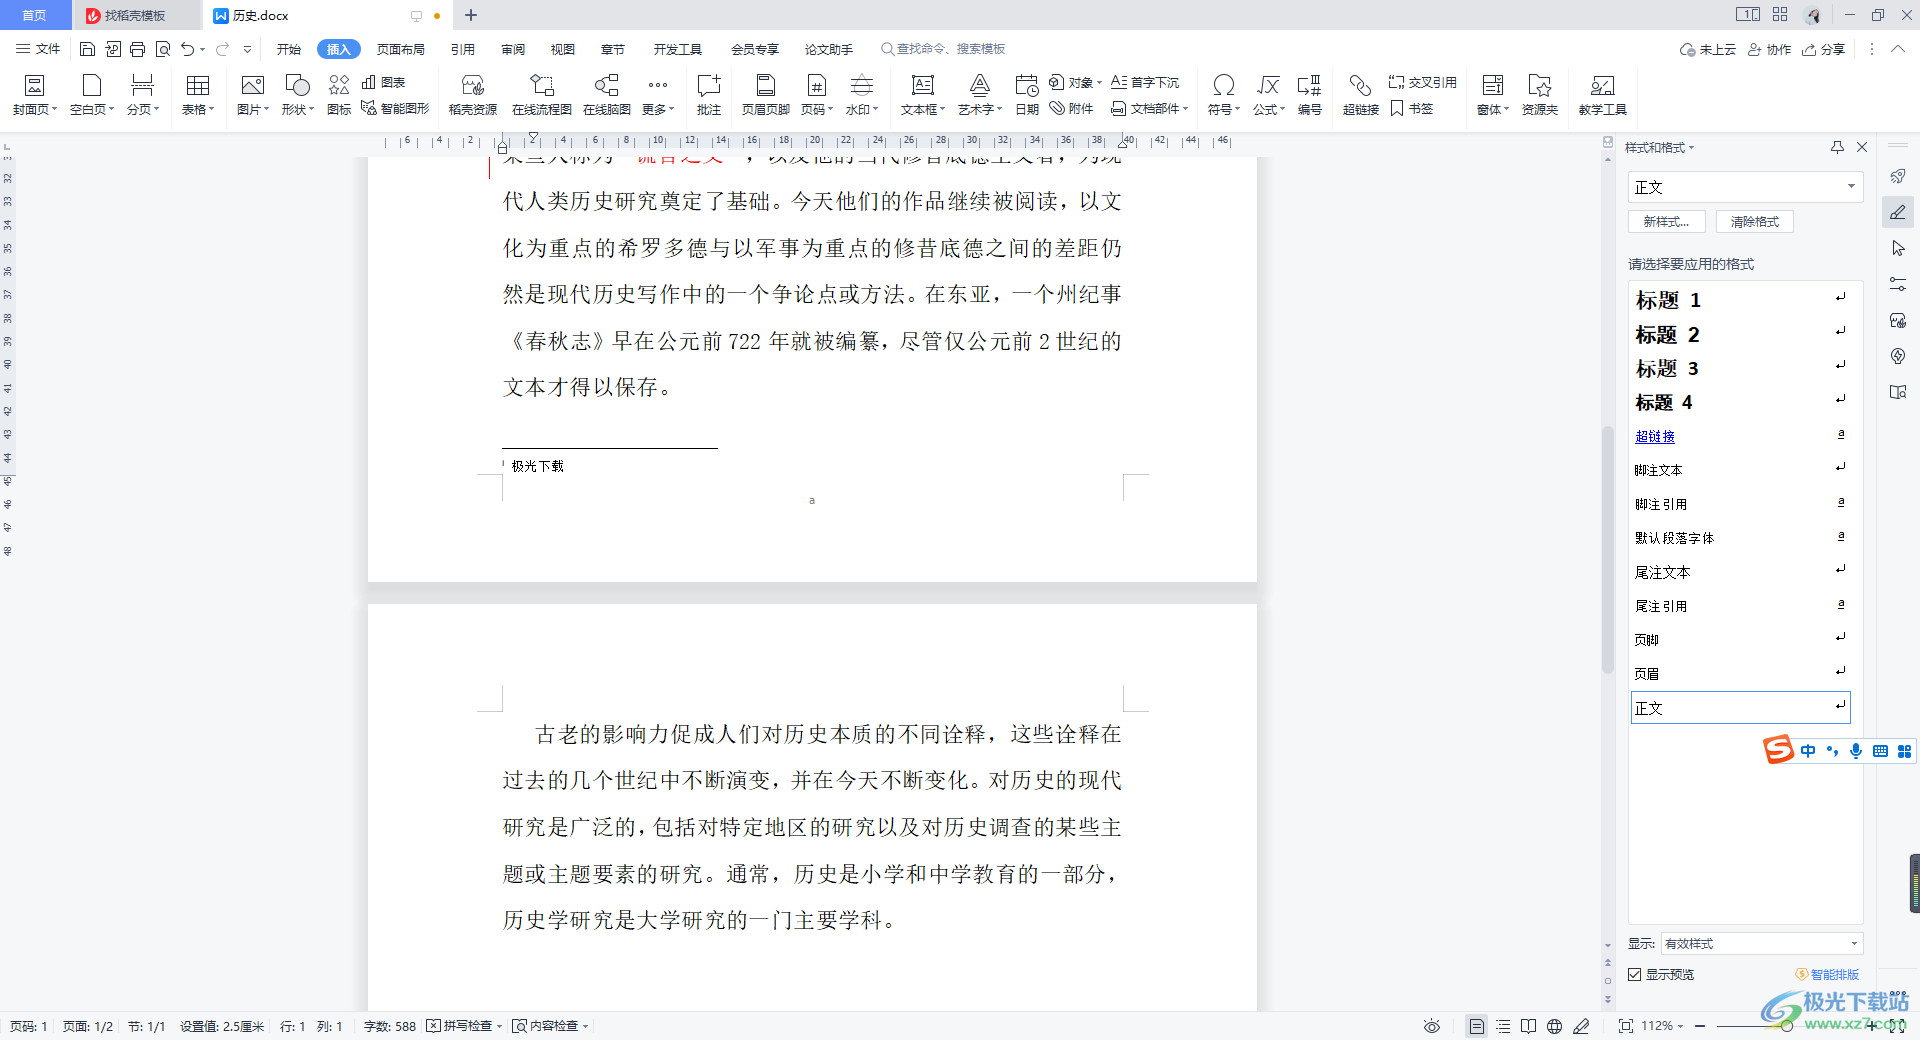Viewport: 1920px width, 1040px height.
Task: Click the 分享 share button
Action: 1824,49
